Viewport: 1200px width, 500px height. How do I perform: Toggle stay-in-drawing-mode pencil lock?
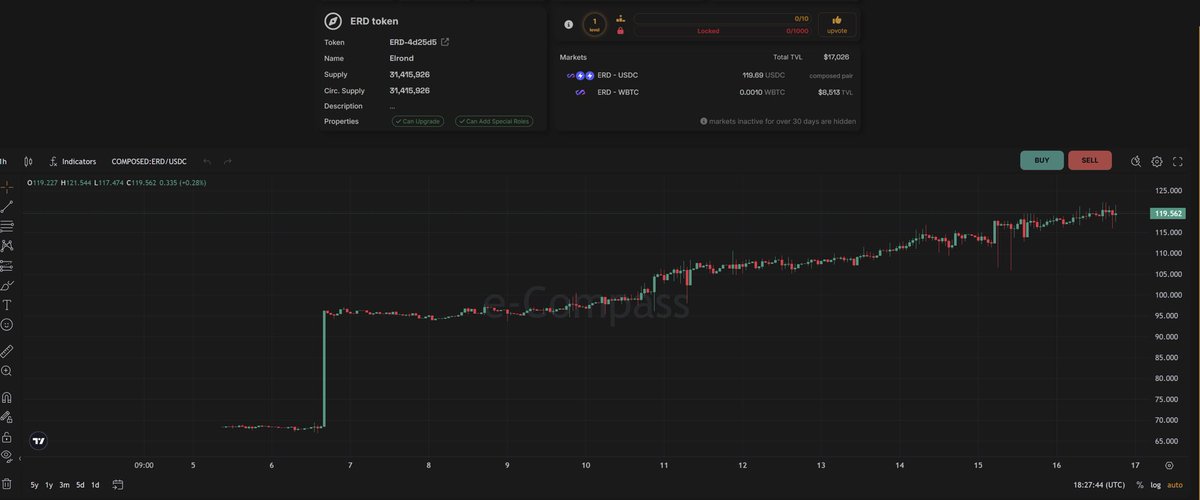click(x=6, y=417)
